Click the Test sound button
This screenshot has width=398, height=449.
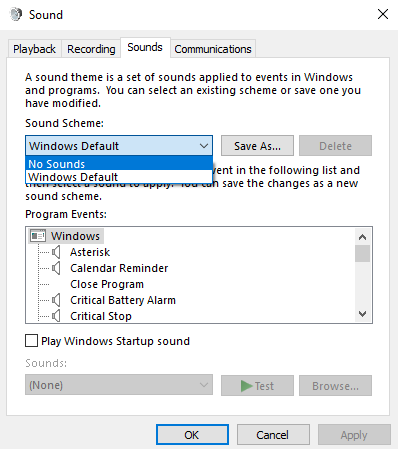point(257,386)
